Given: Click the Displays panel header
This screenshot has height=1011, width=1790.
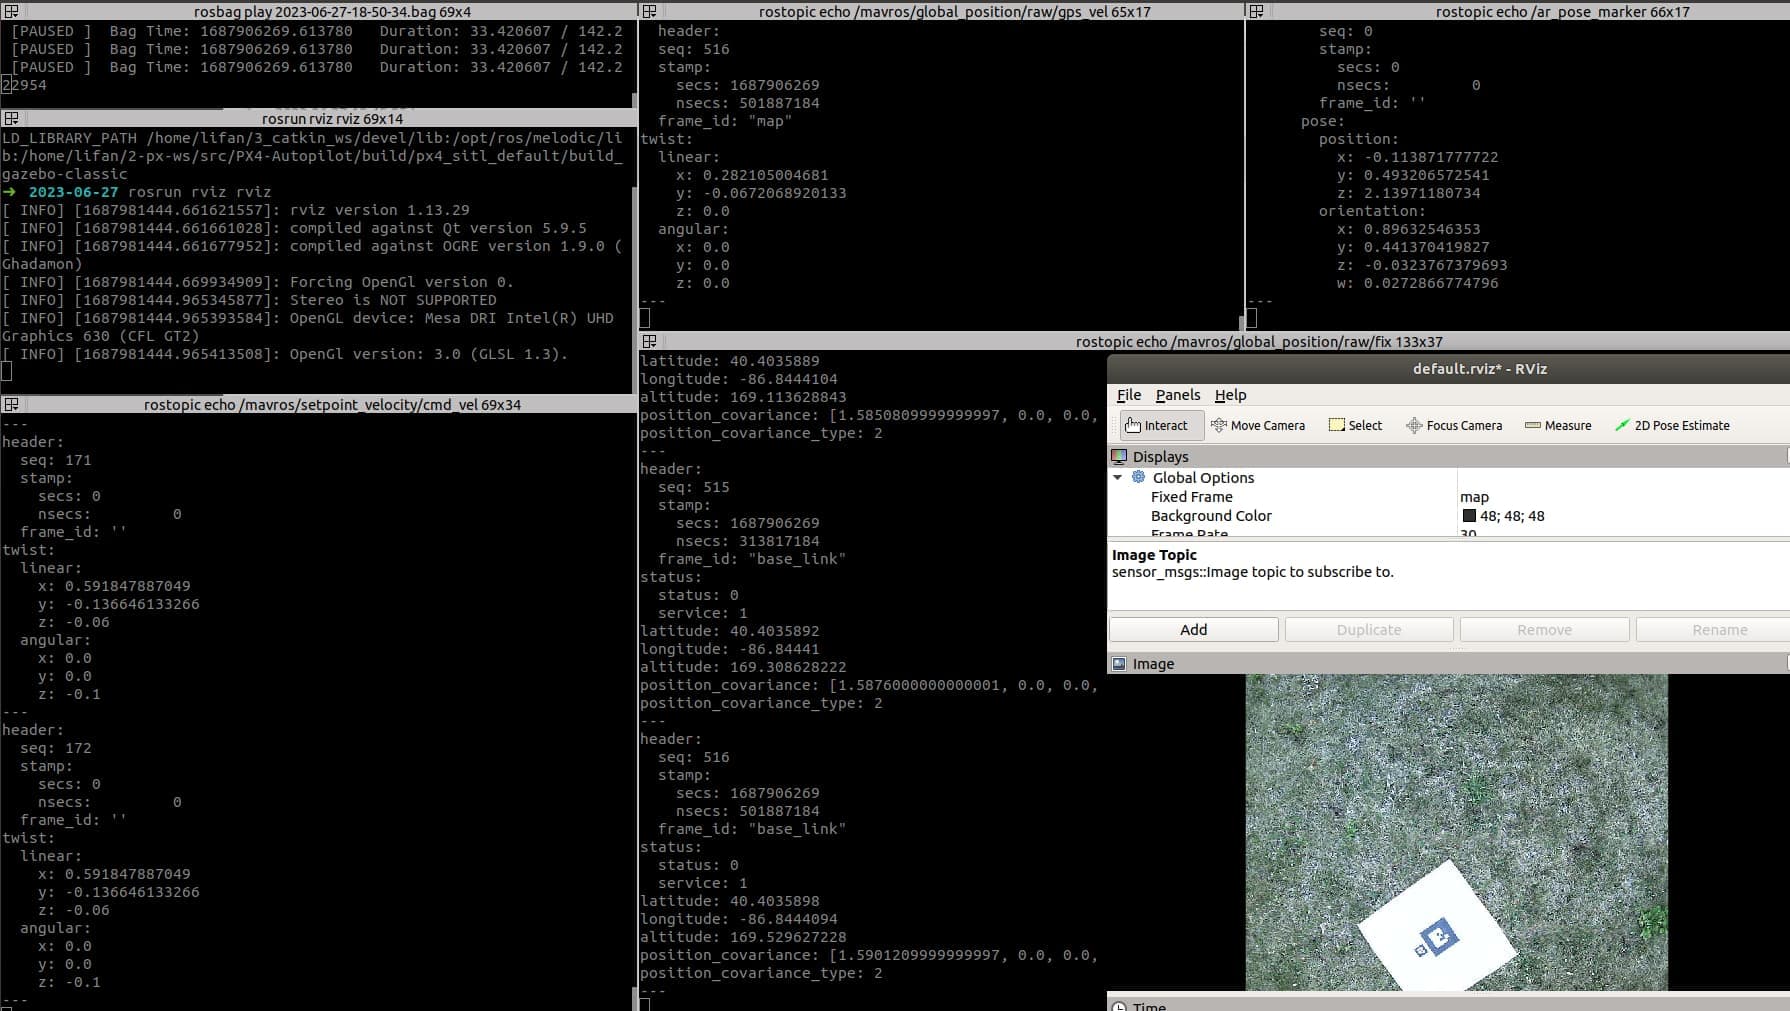Looking at the screenshot, I should [1160, 457].
